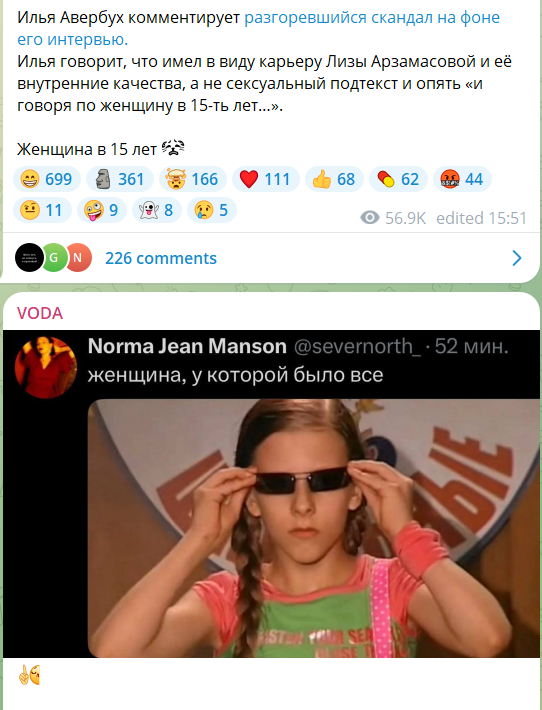Screen dimensions: 542x710
Task: Click the Norma Jean Manson avatar
Action: pos(46,367)
